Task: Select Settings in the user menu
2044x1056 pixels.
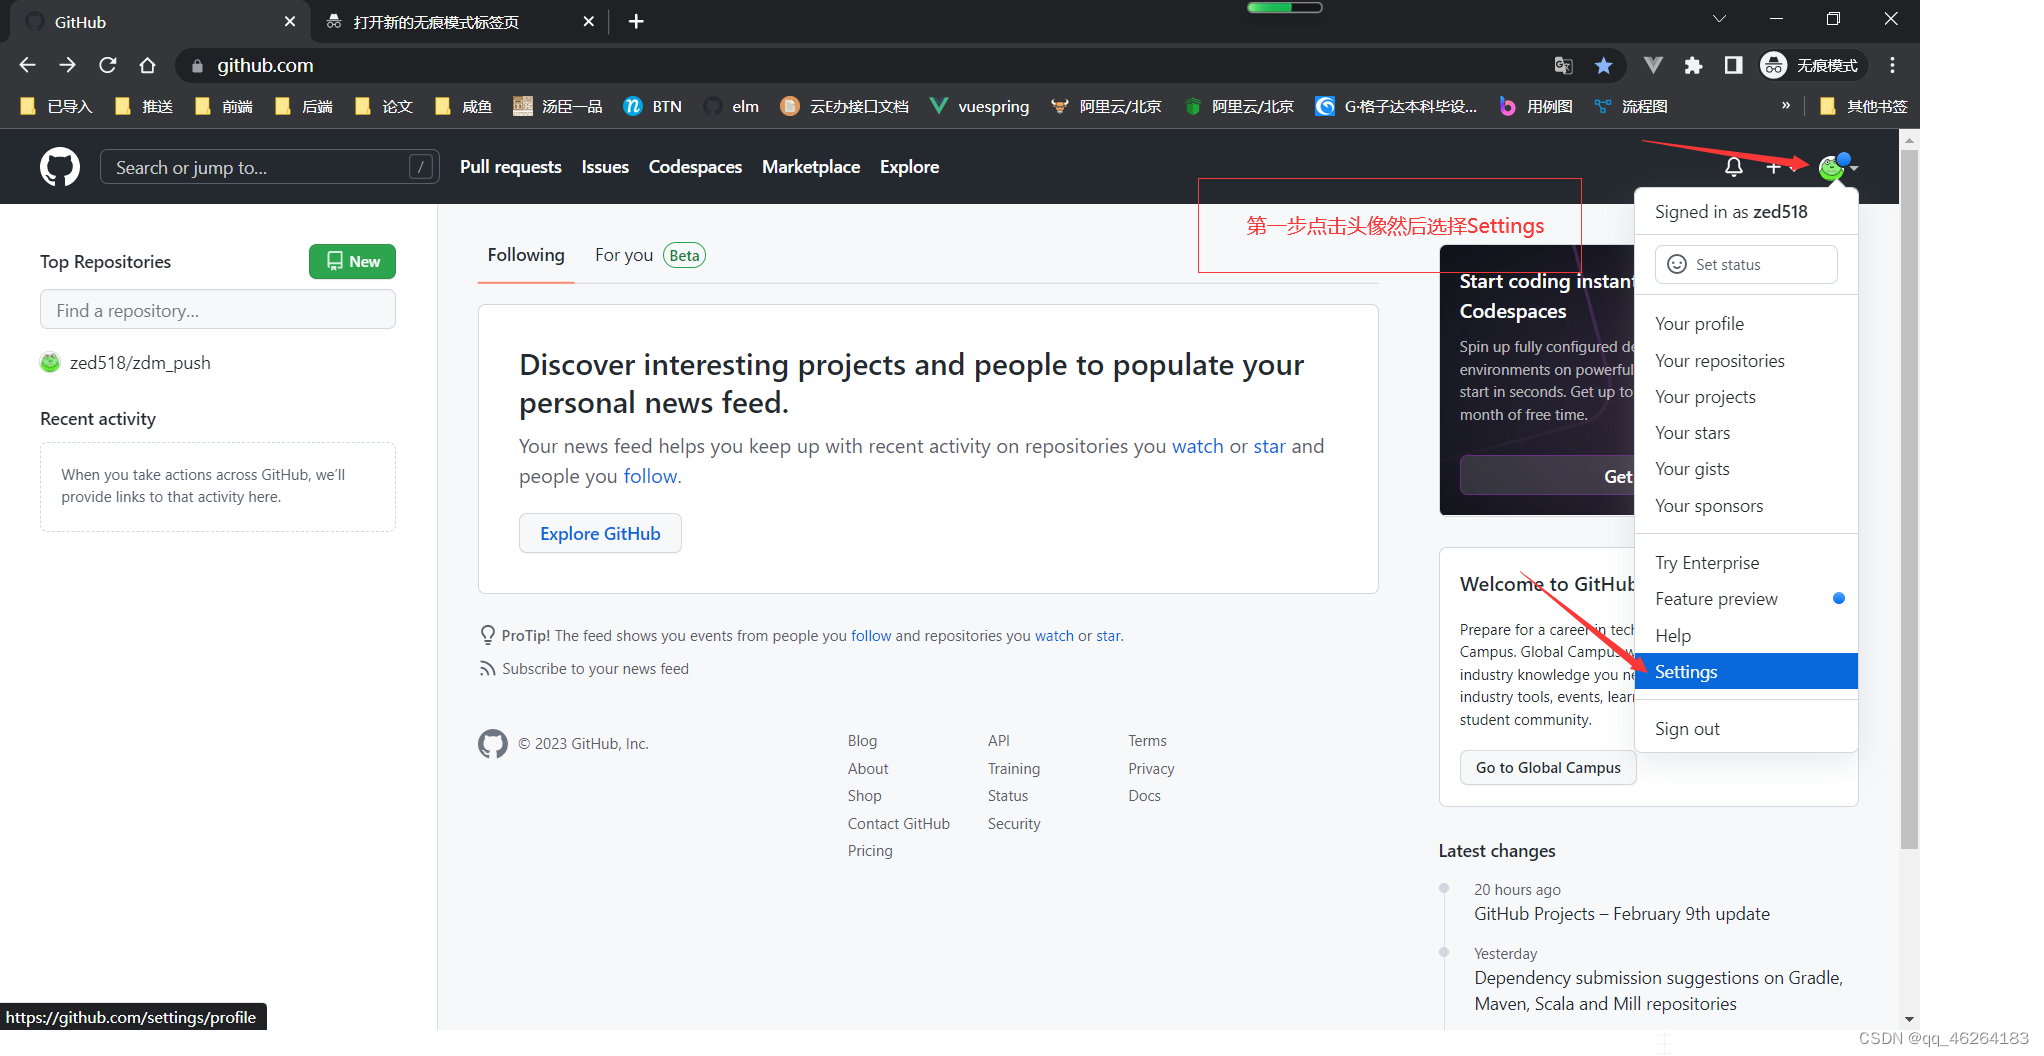Action: click(1746, 672)
